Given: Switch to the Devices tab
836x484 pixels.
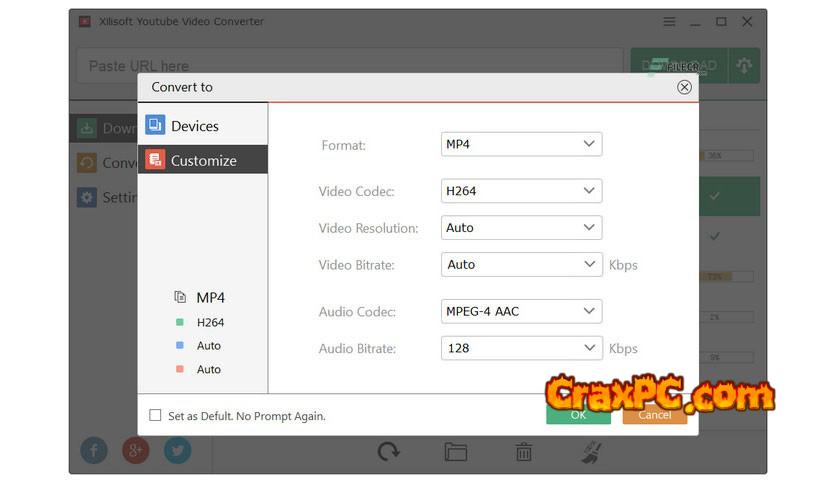Looking at the screenshot, I should [x=203, y=126].
